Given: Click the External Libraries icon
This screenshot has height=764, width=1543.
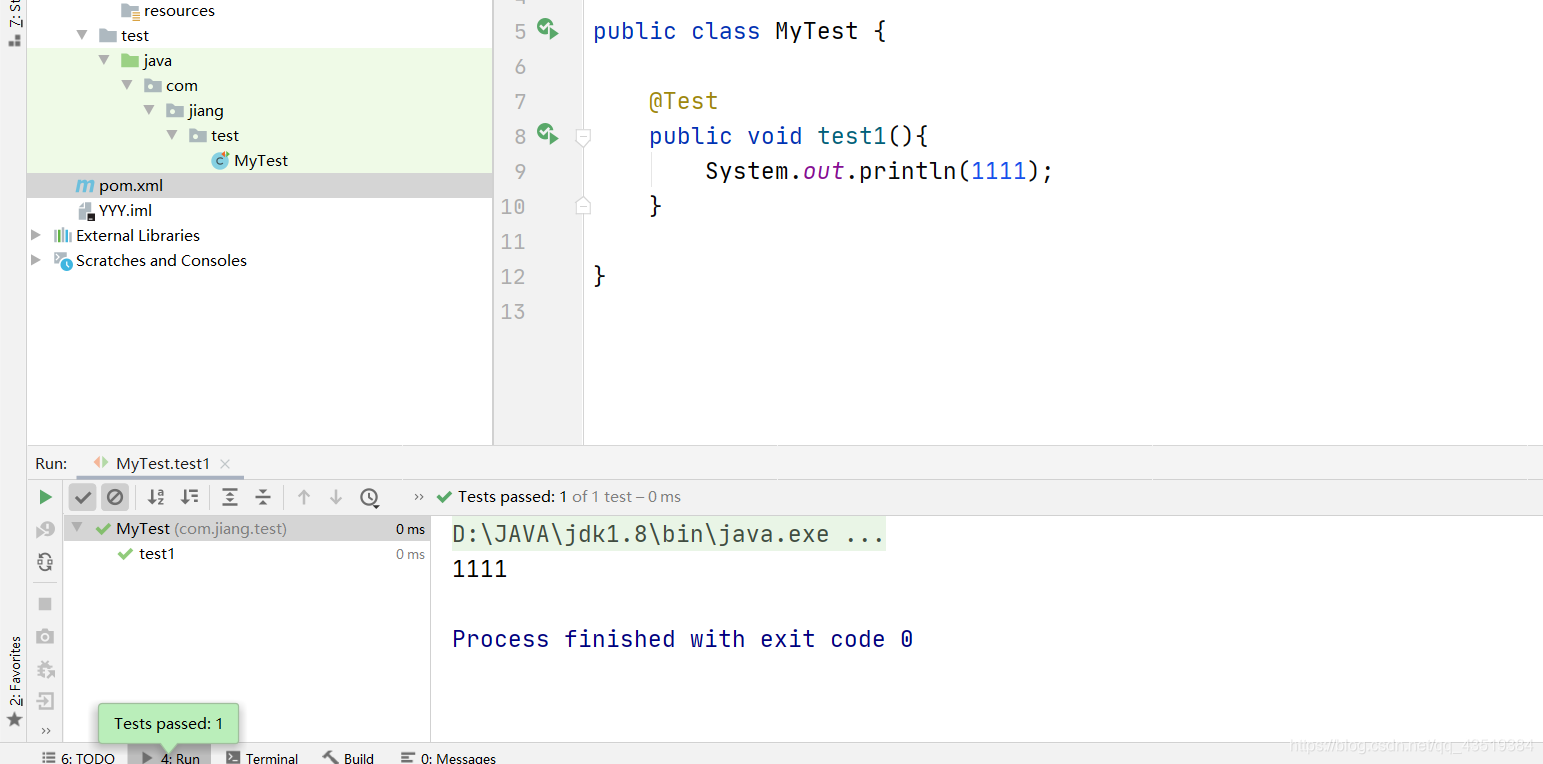Looking at the screenshot, I should coord(63,235).
